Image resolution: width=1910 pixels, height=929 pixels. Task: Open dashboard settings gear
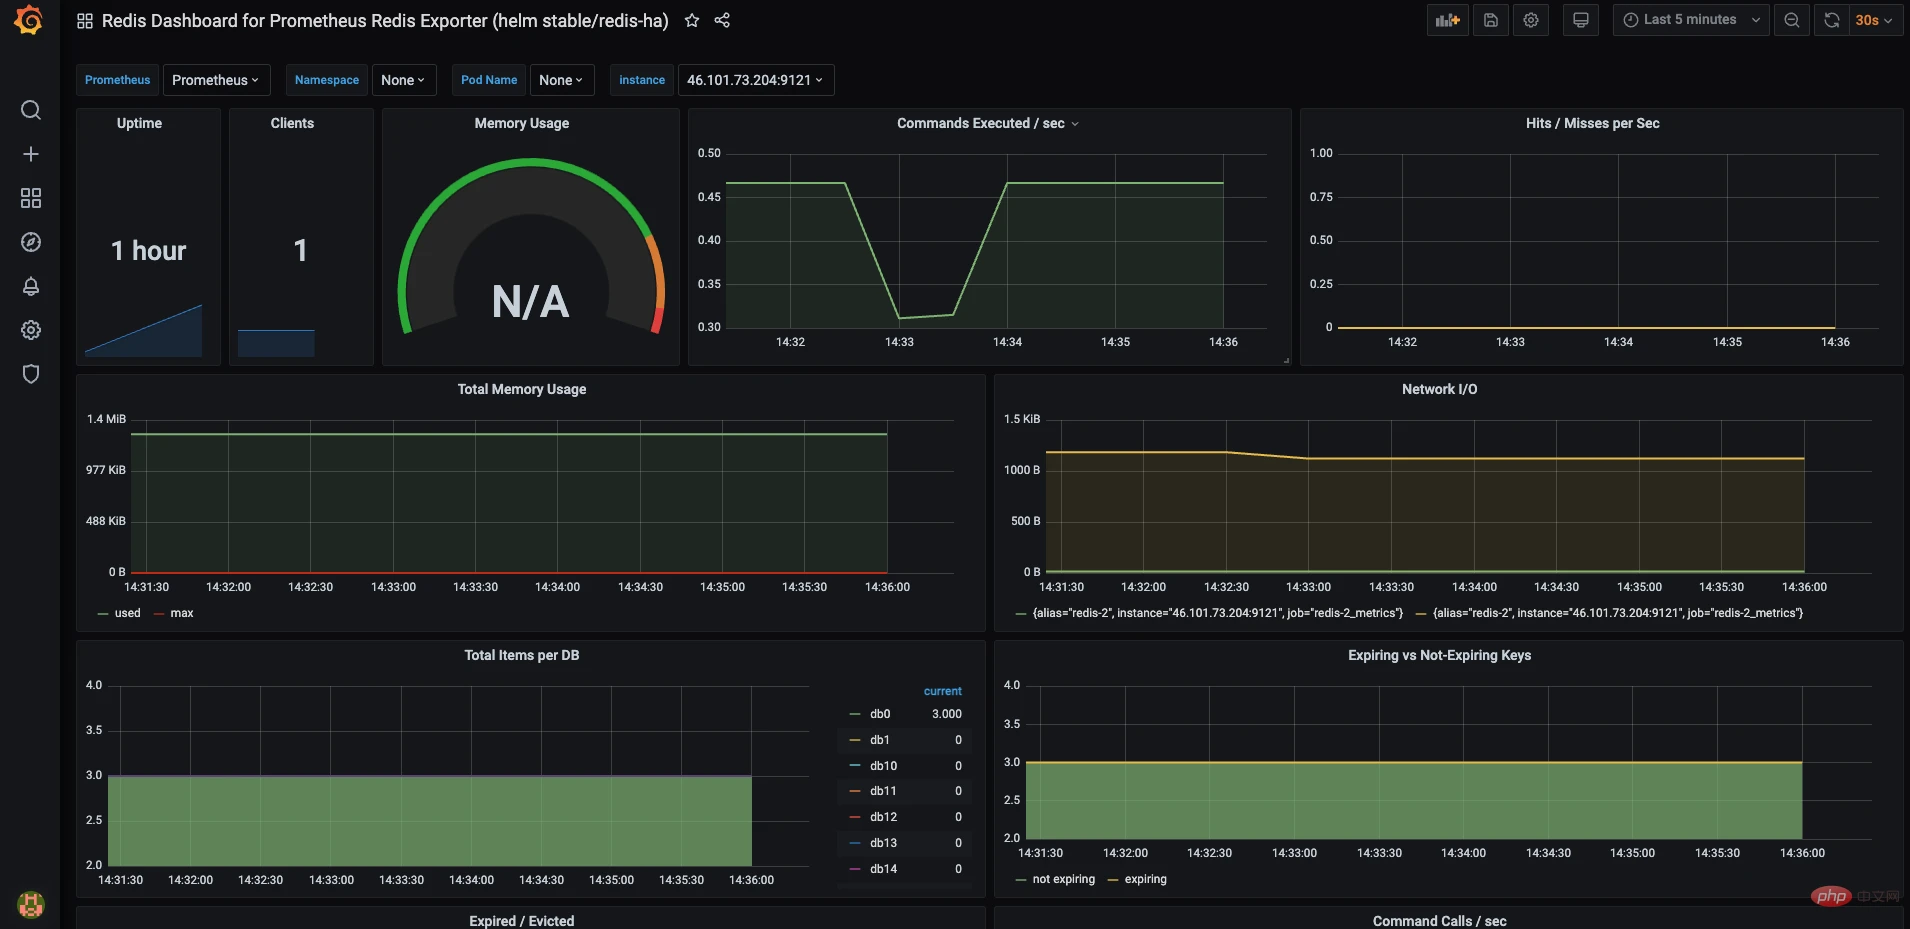click(x=1530, y=20)
